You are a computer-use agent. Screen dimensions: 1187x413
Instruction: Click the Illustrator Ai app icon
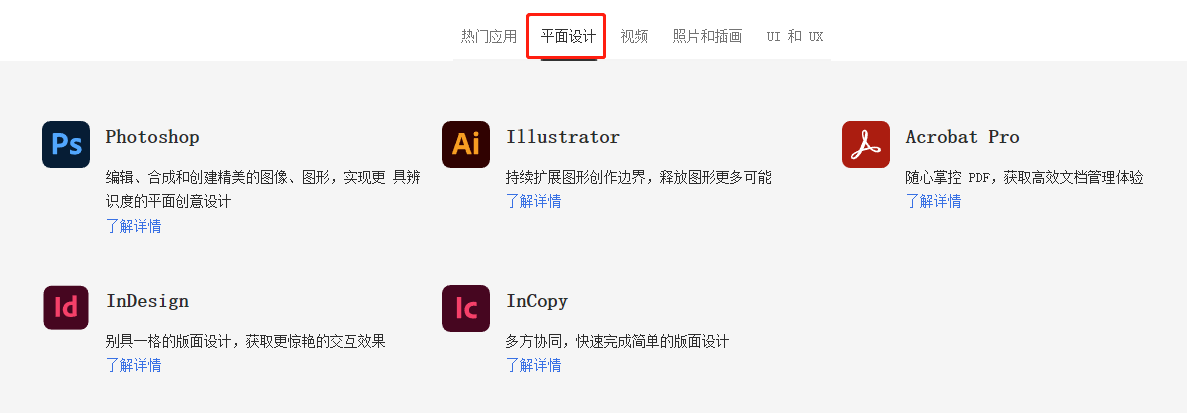(466, 144)
